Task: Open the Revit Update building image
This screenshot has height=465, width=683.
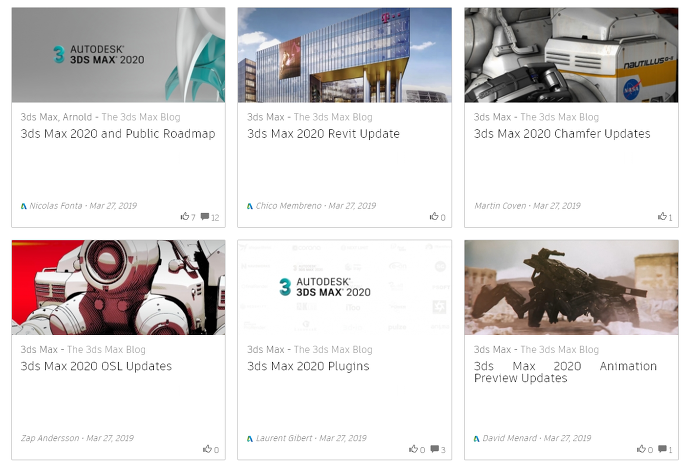Action: [x=345, y=55]
